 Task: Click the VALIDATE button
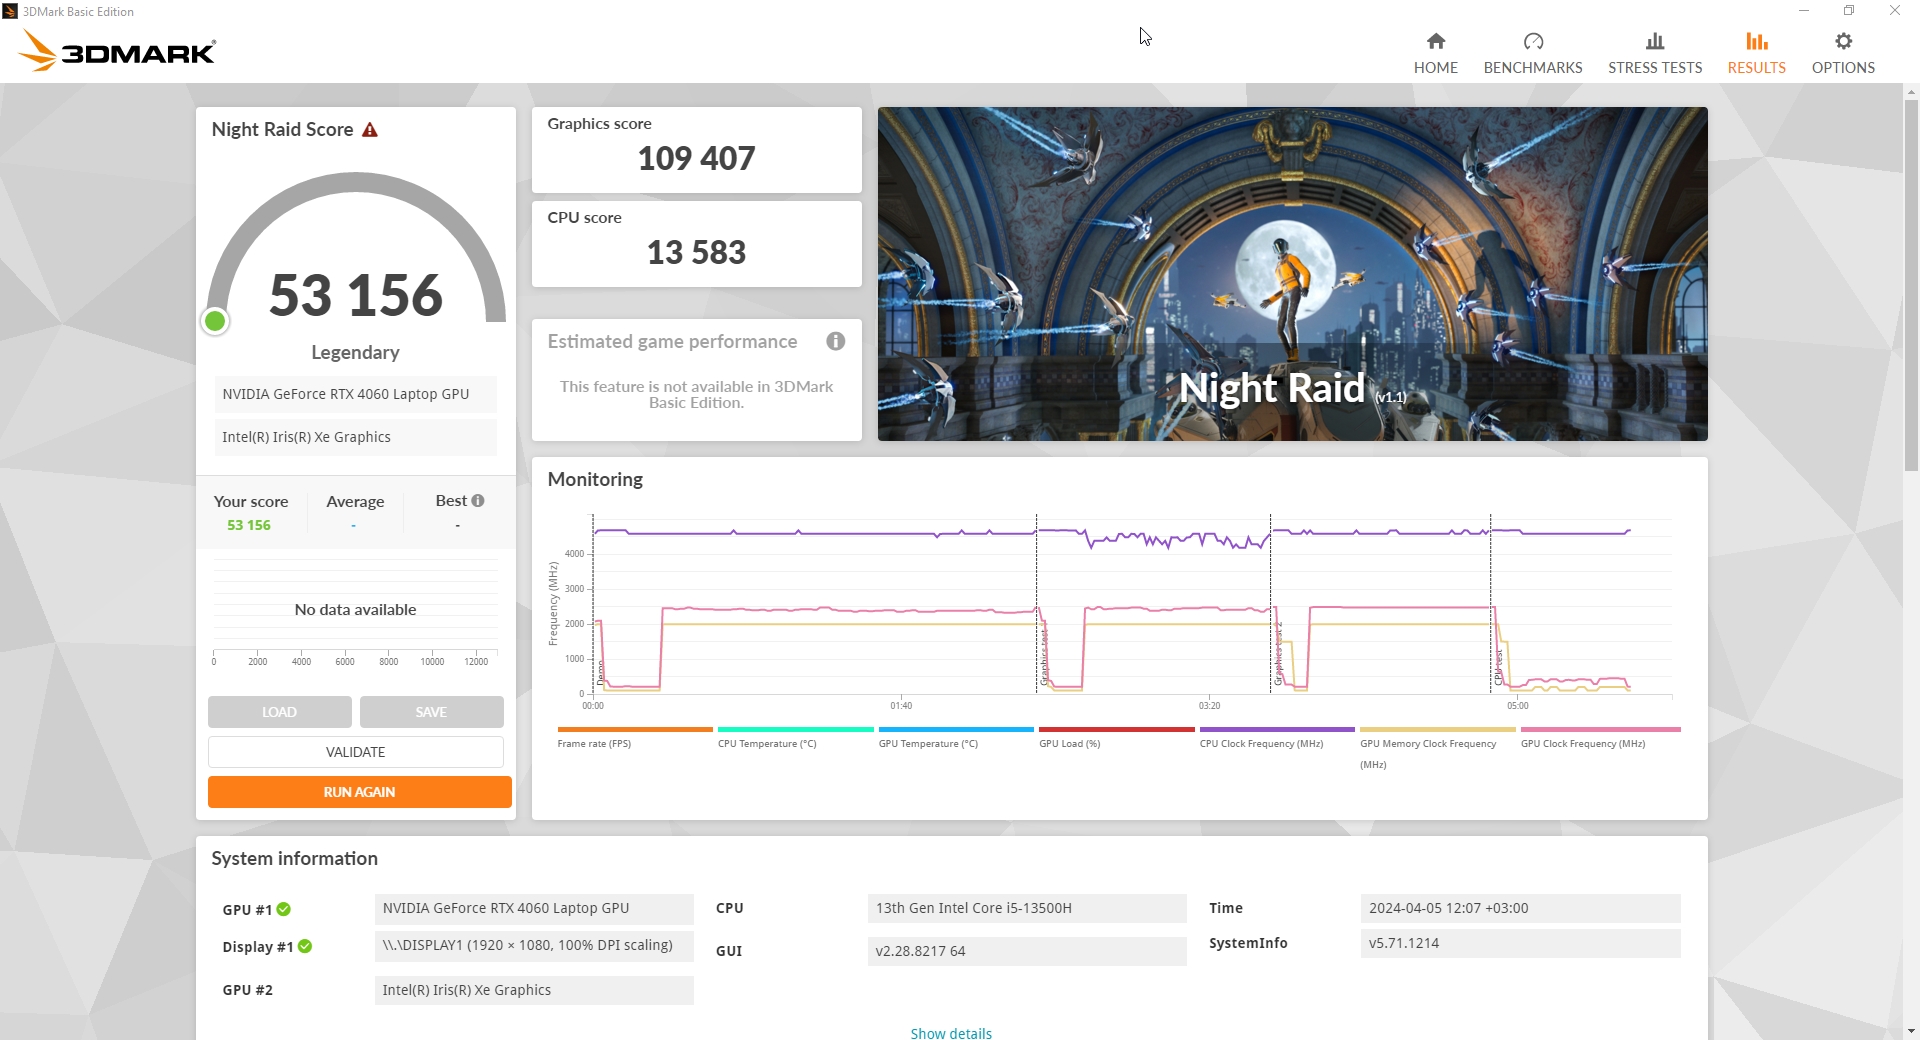[356, 752]
